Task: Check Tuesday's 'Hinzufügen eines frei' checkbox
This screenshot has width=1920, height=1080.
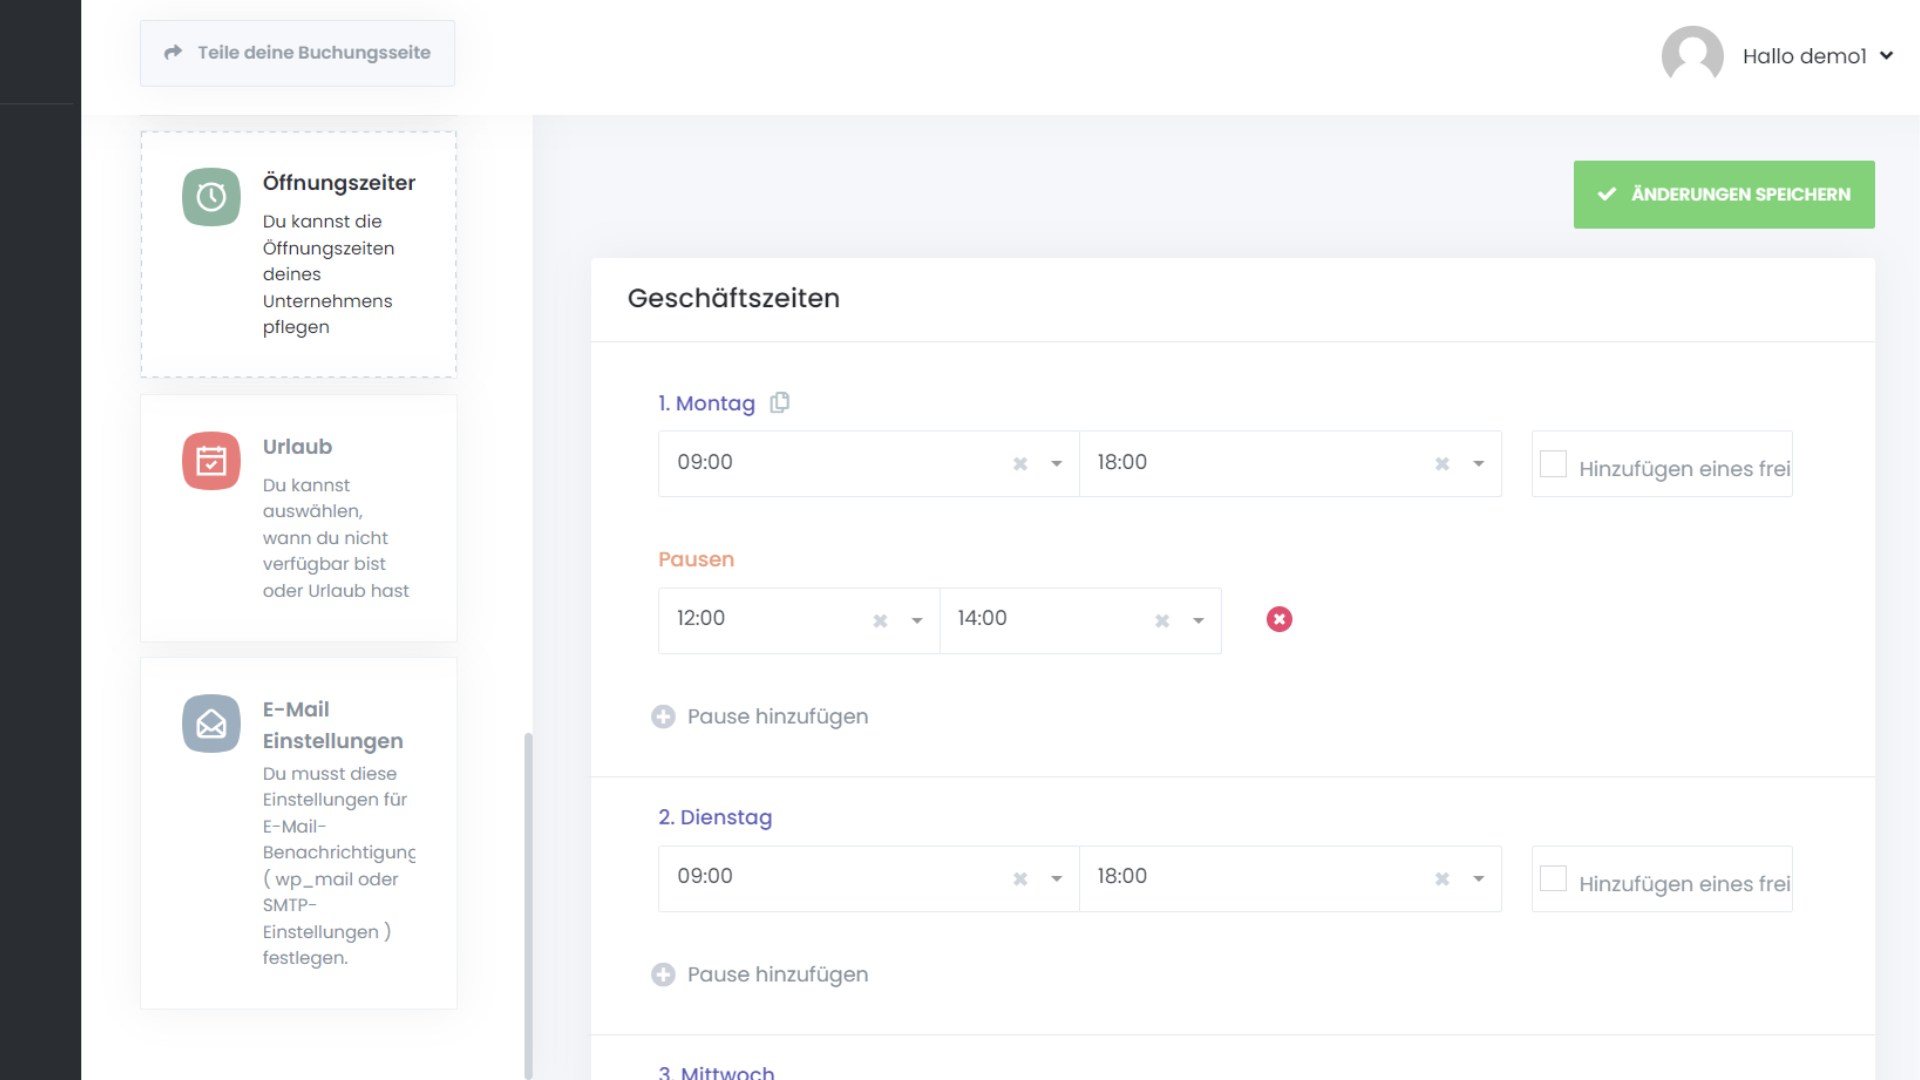Action: (x=1553, y=879)
